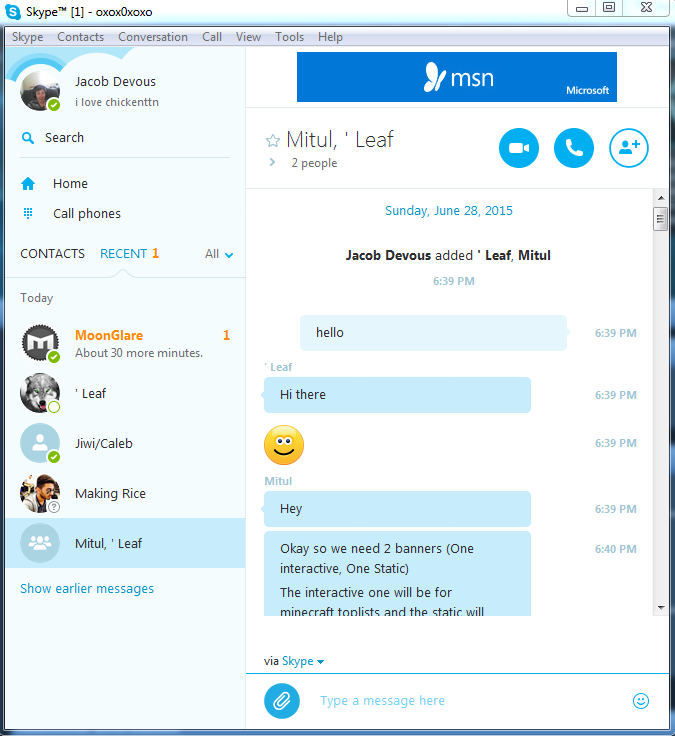Click the search magnifier icon
This screenshot has width=675, height=736.
pyautogui.click(x=28, y=138)
